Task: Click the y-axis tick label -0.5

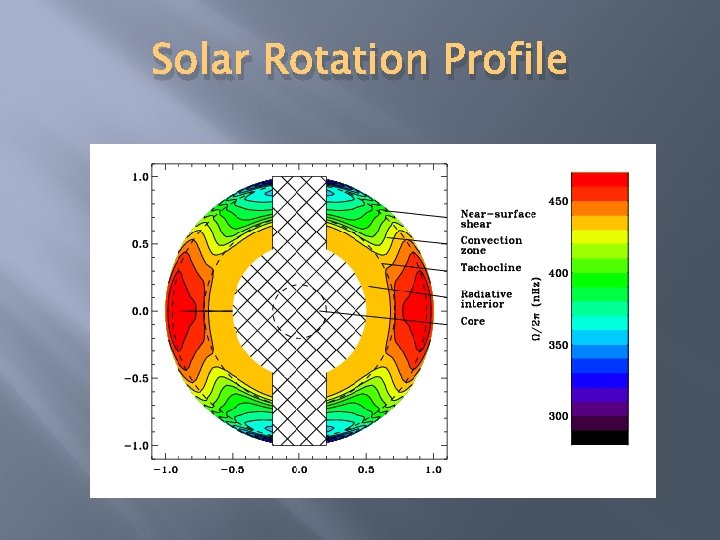Action: coord(137,378)
